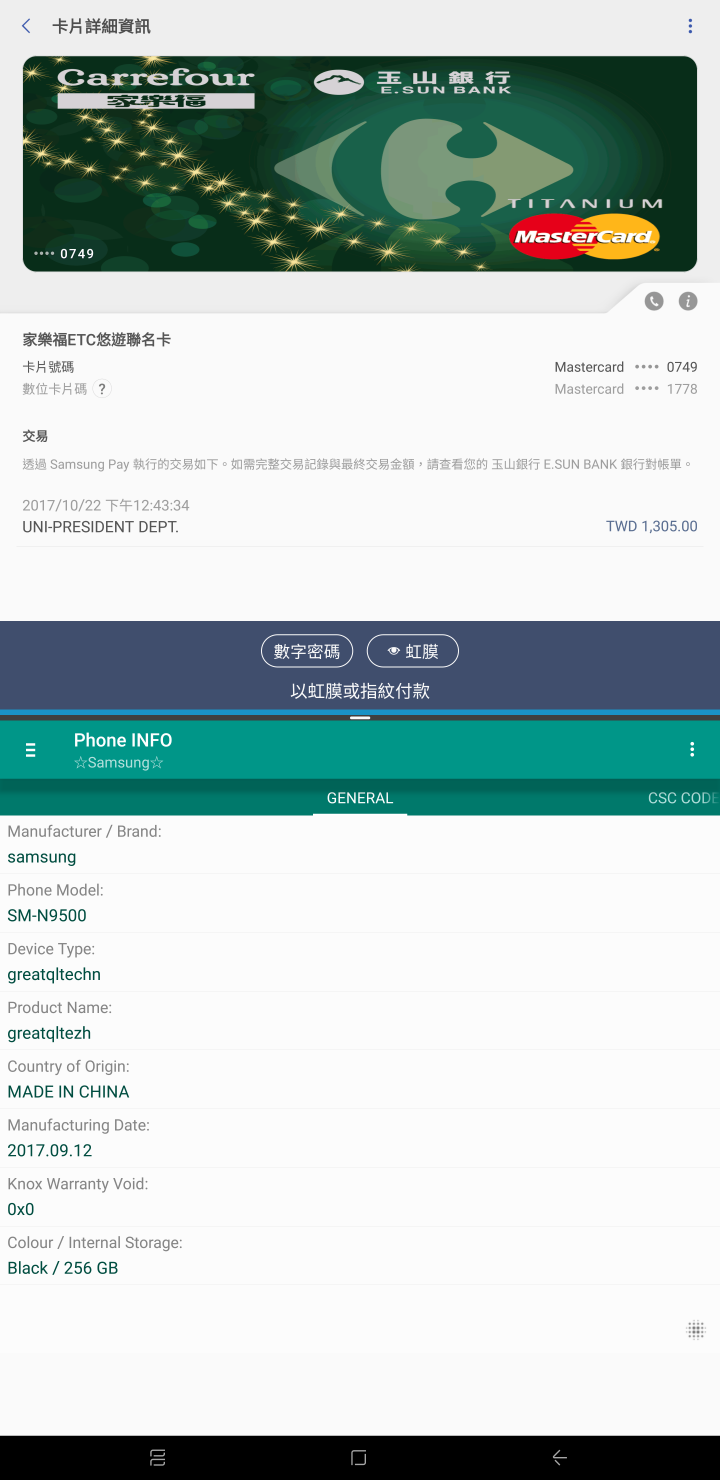Tap 卡片號碼 label

tap(48, 367)
